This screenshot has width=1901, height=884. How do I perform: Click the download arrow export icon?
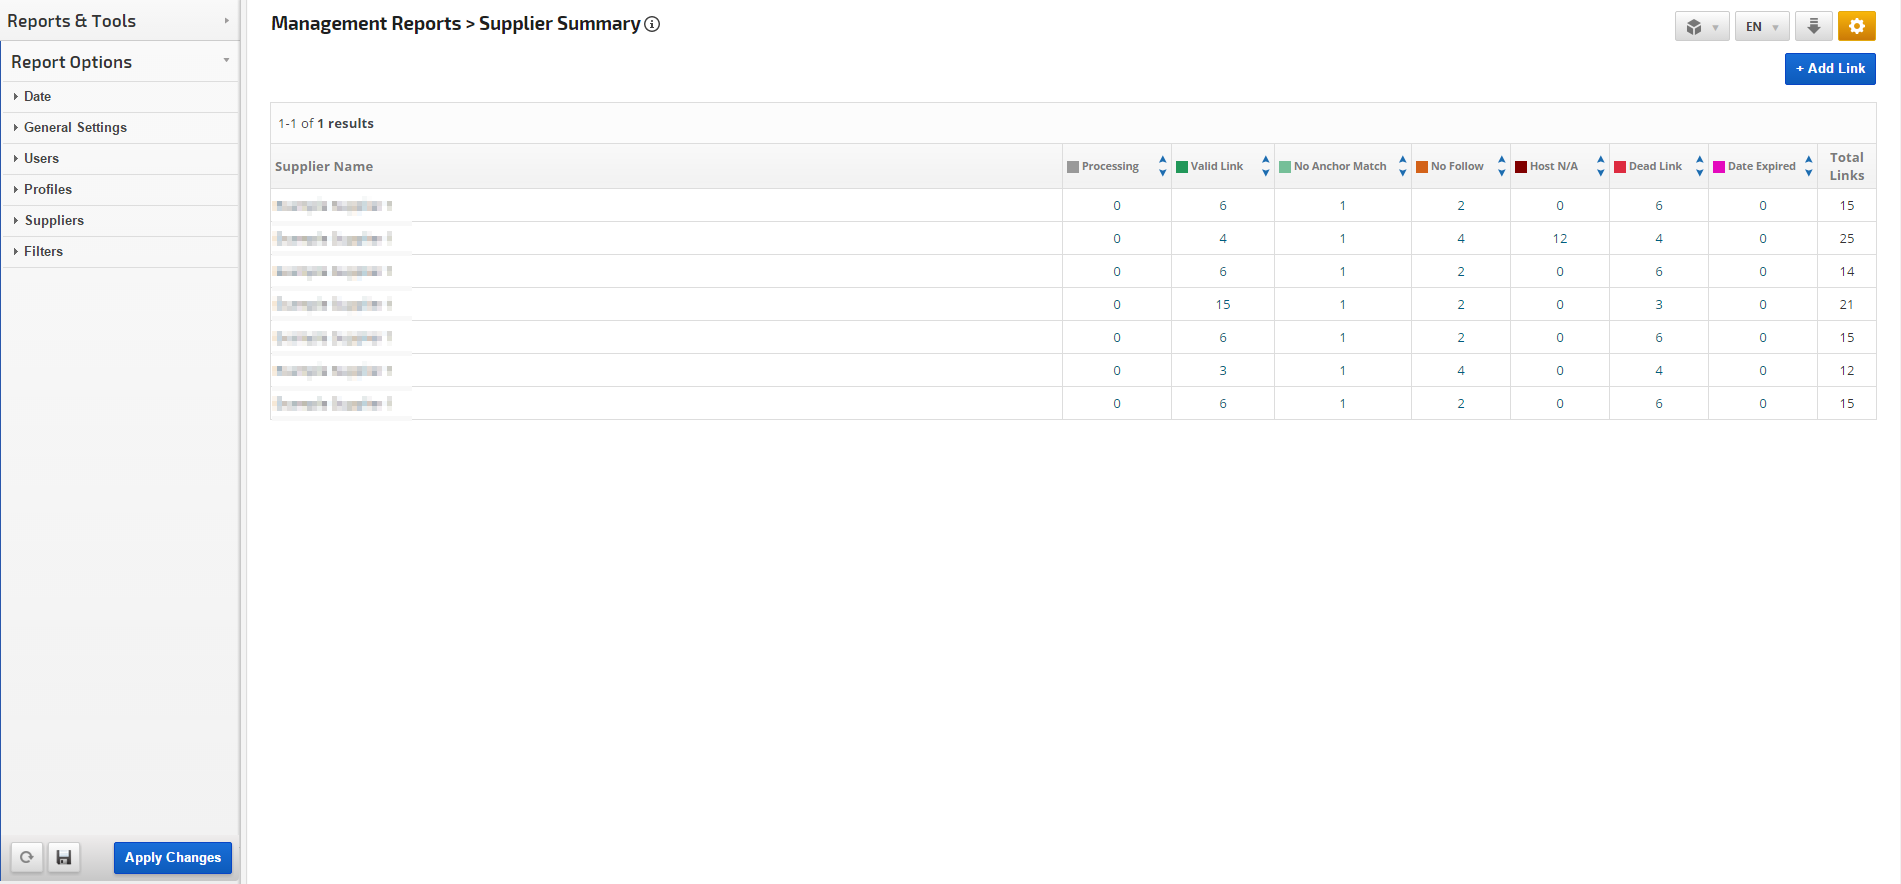1813,27
